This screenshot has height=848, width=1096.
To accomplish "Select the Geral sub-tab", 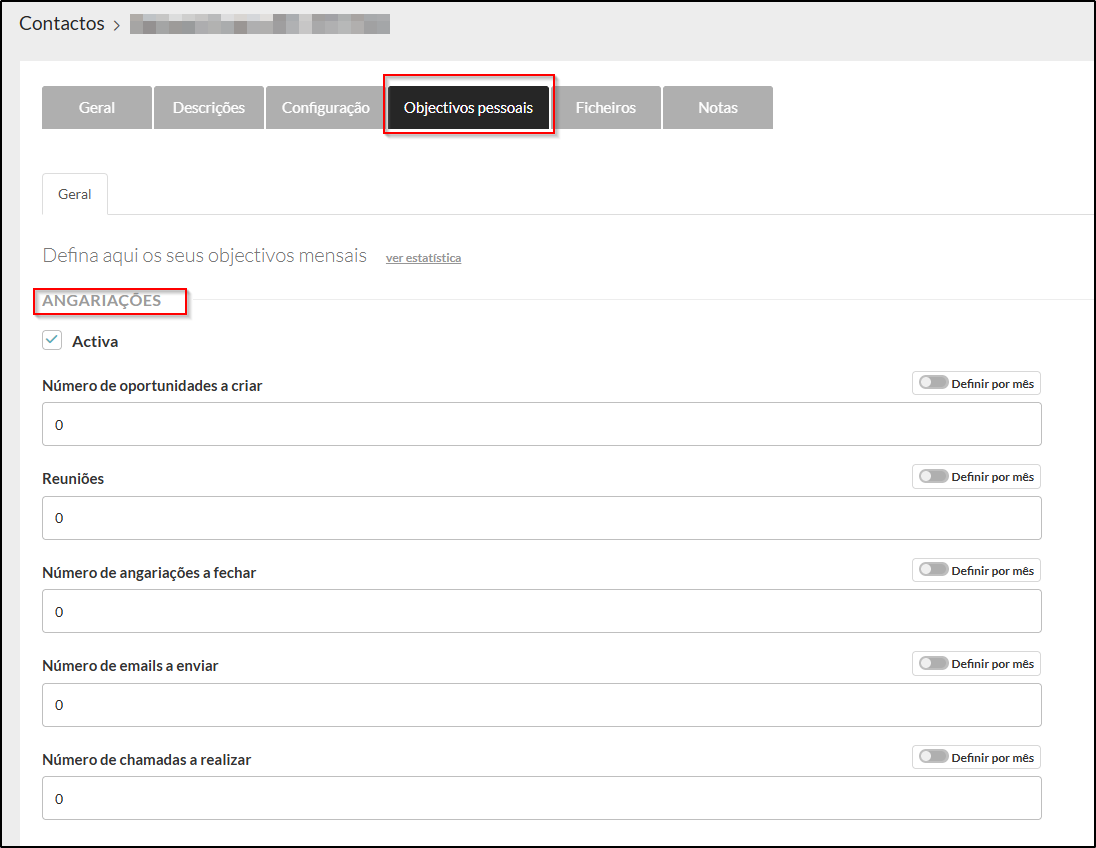I will pos(75,195).
